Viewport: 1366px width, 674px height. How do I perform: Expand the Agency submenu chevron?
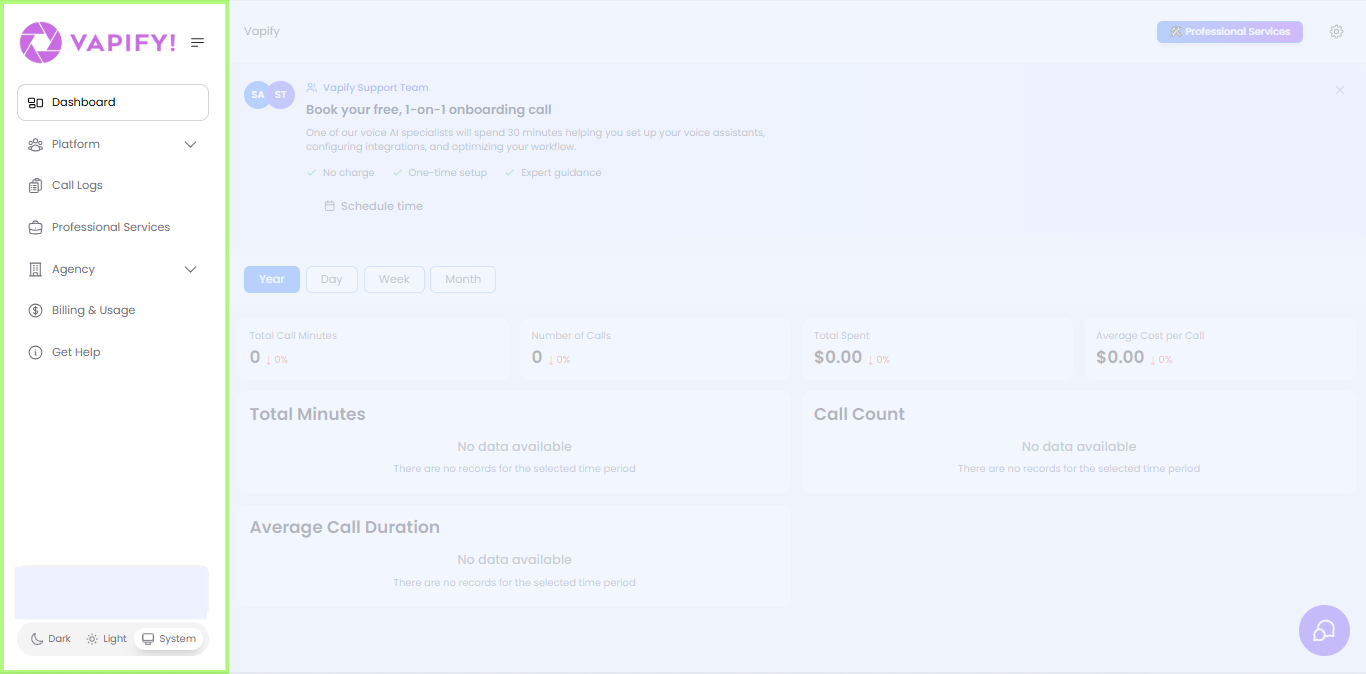point(191,269)
